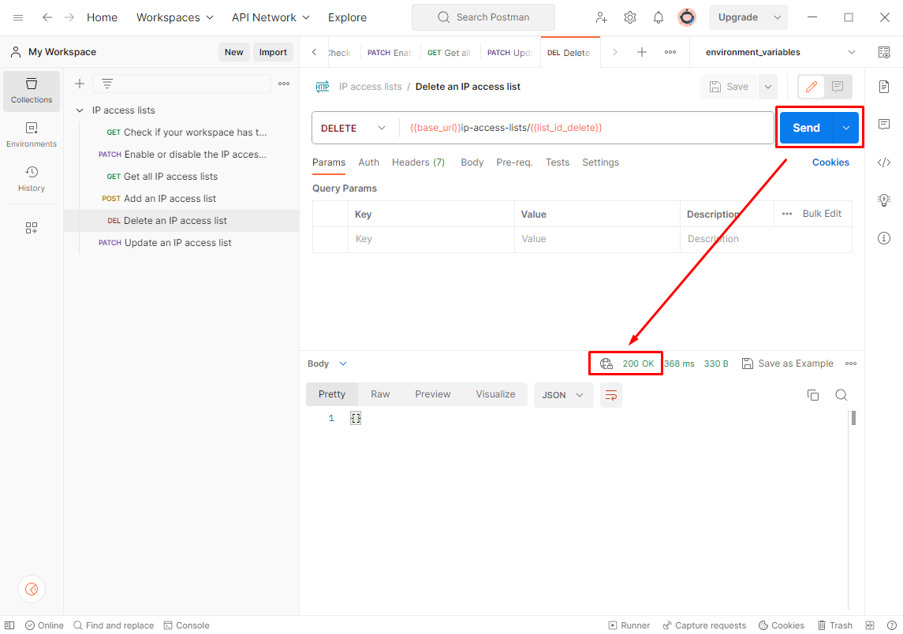
Task: Toggle the line wrap button in the response
Action: pyautogui.click(x=610, y=395)
